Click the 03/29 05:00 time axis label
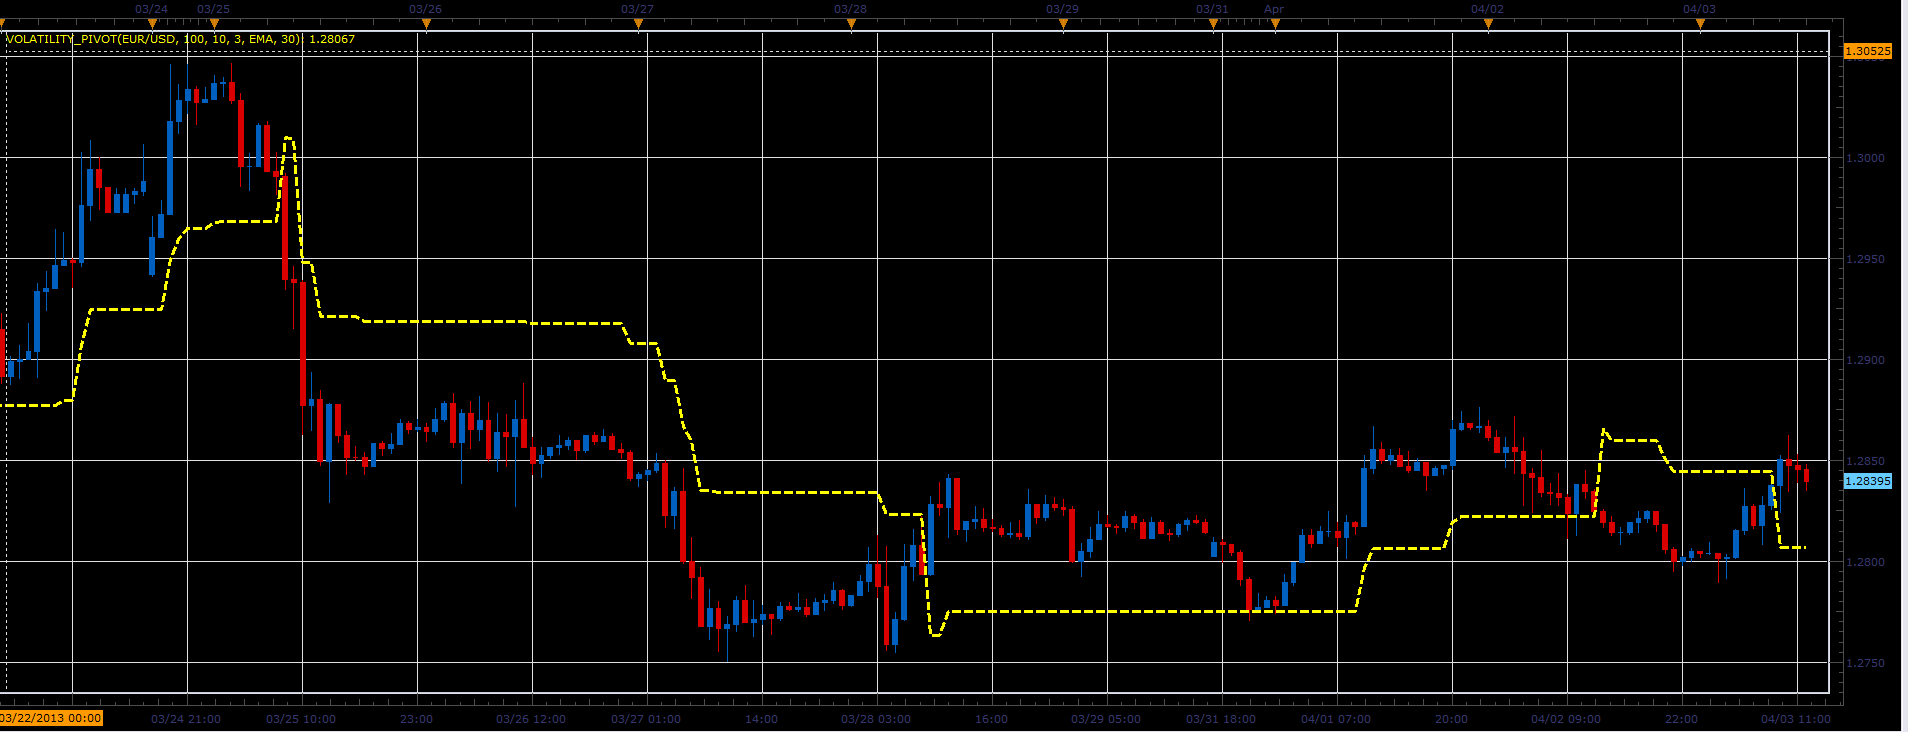 [1106, 719]
